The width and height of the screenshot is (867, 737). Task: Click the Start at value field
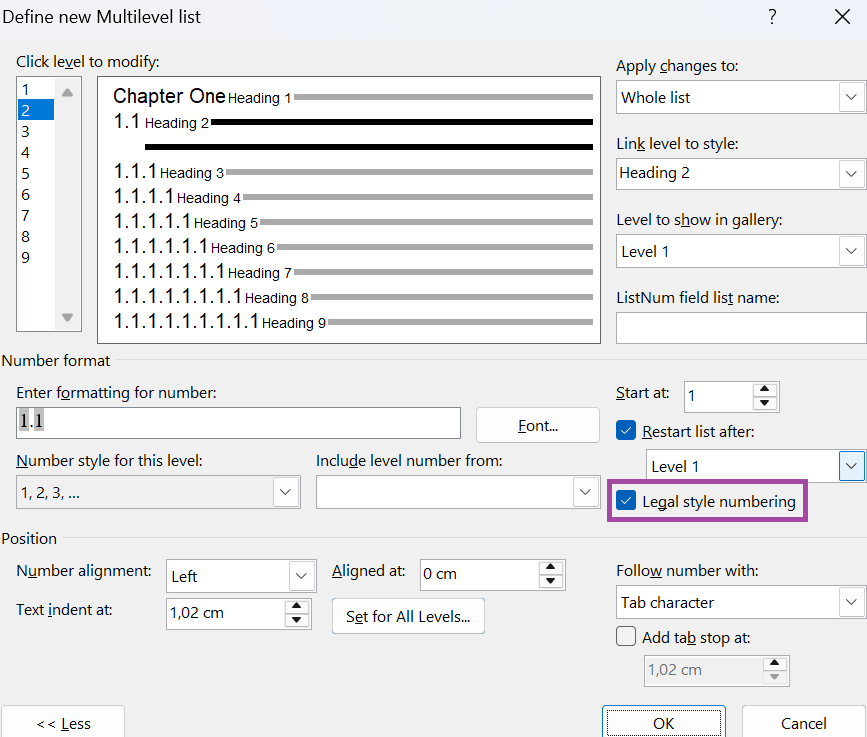718,396
